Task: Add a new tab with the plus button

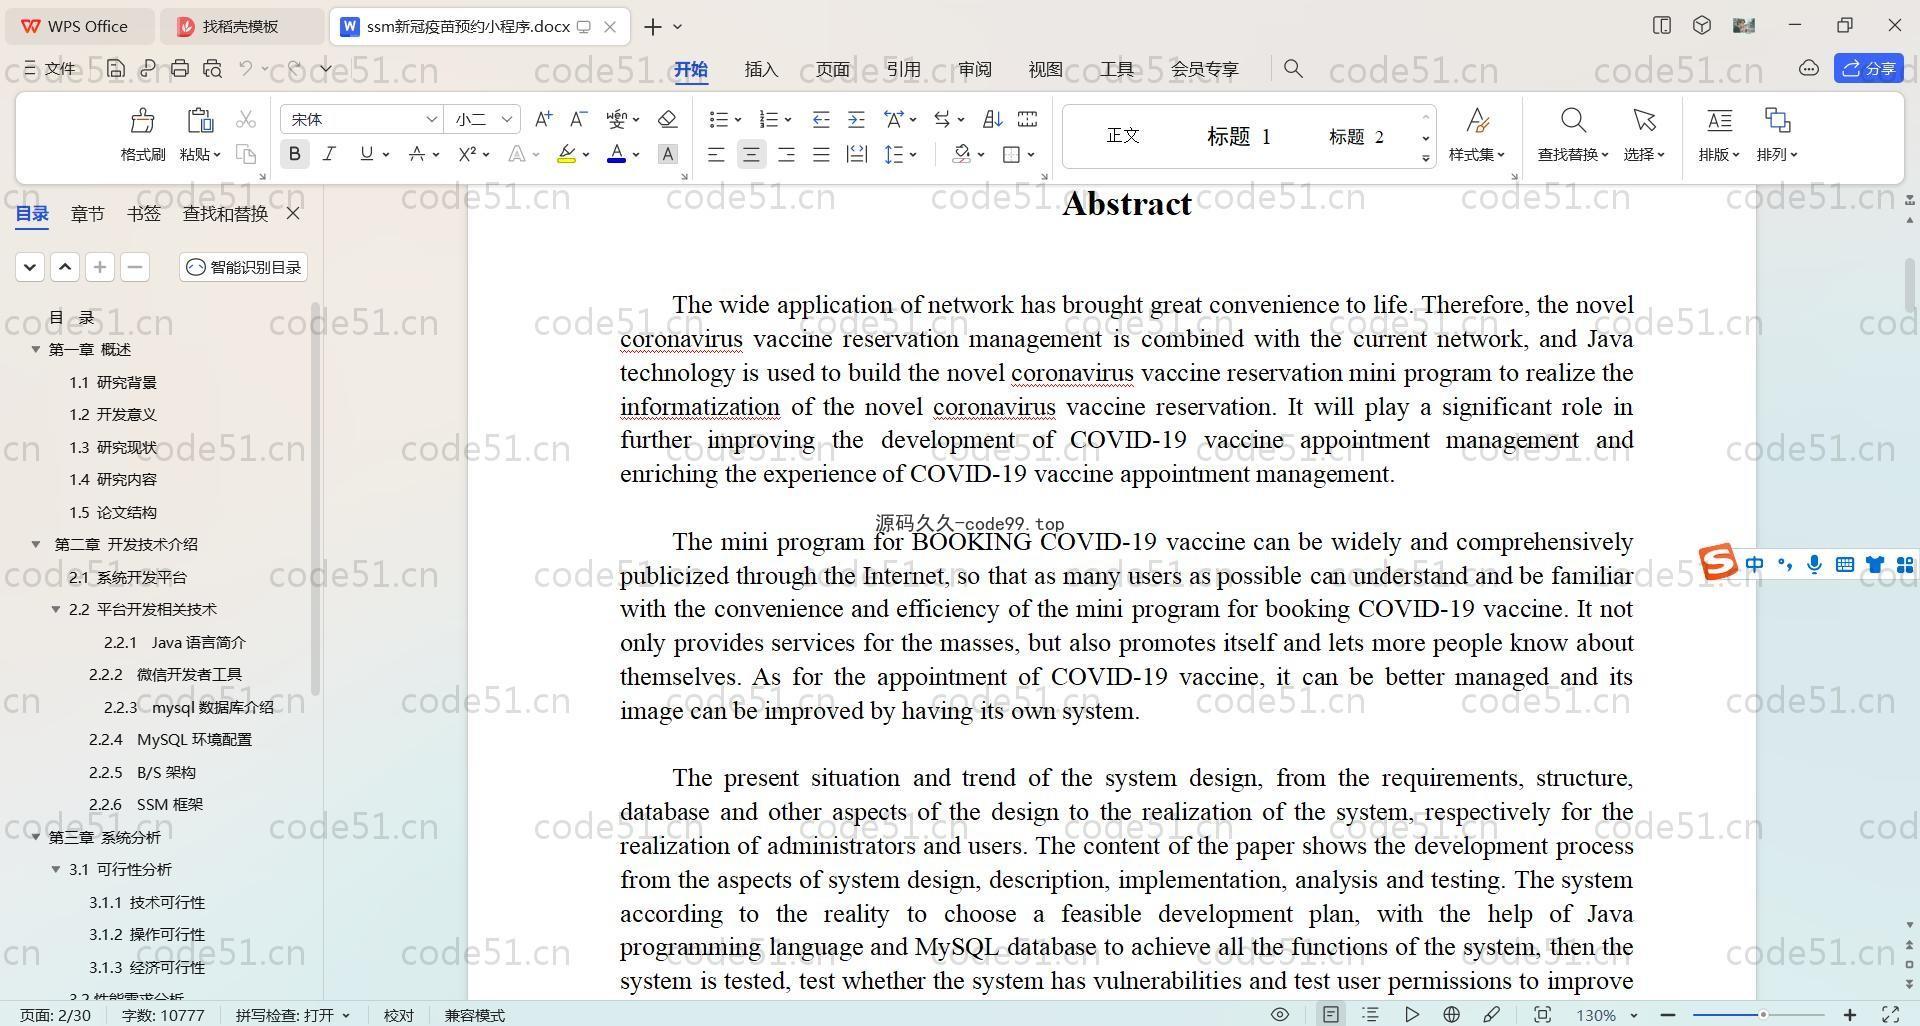Action: pyautogui.click(x=652, y=26)
